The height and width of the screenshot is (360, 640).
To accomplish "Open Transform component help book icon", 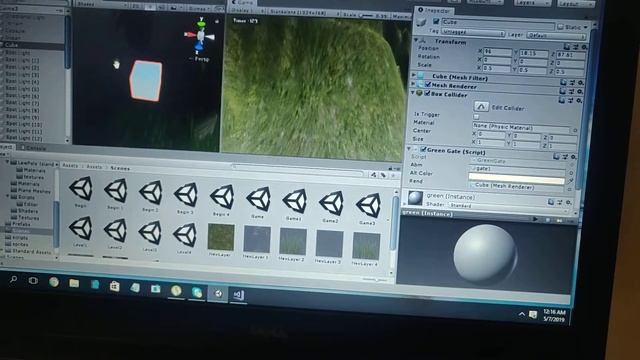I will (567, 47).
